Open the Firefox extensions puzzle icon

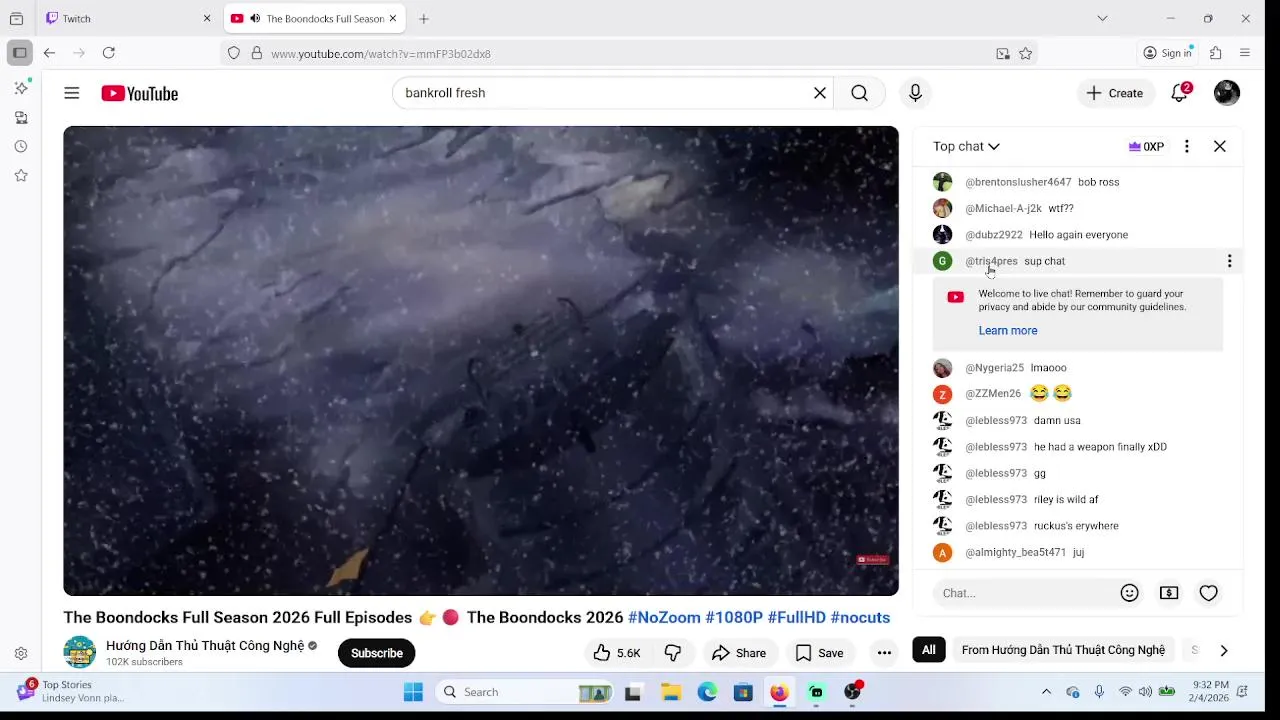pyautogui.click(x=1216, y=53)
